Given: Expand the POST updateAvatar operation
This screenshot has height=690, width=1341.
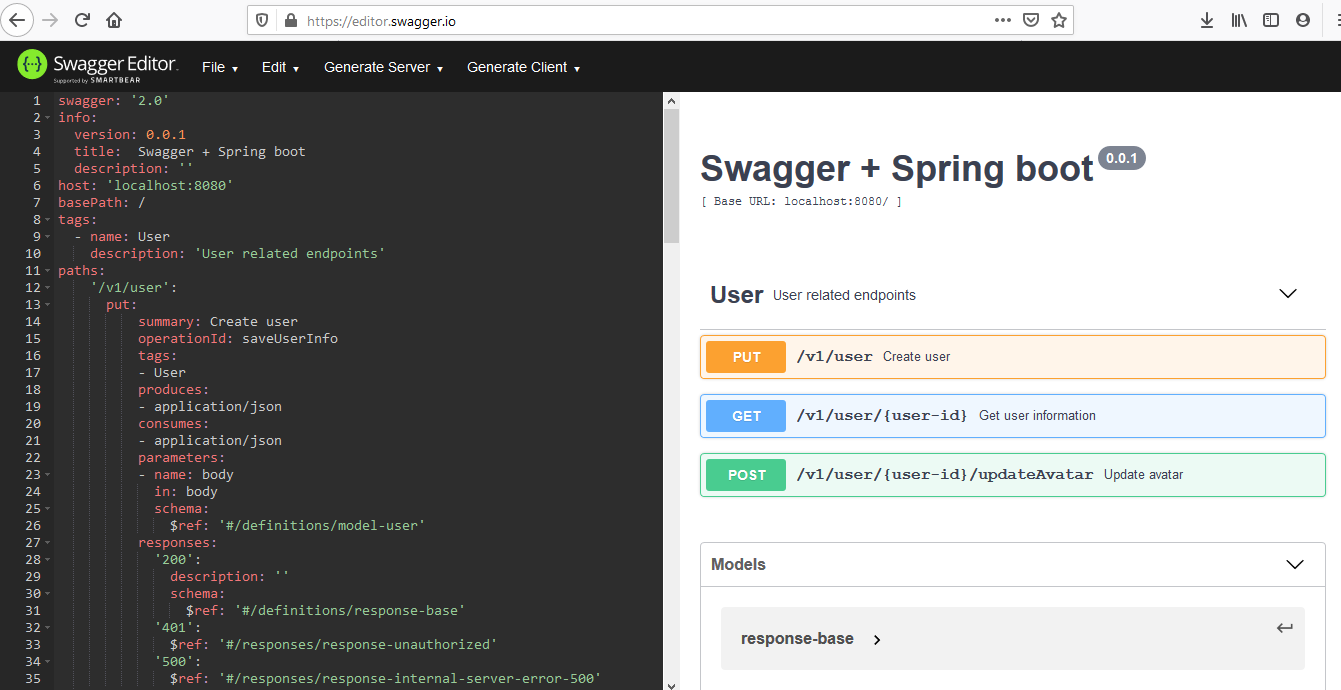Looking at the screenshot, I should 1012,475.
